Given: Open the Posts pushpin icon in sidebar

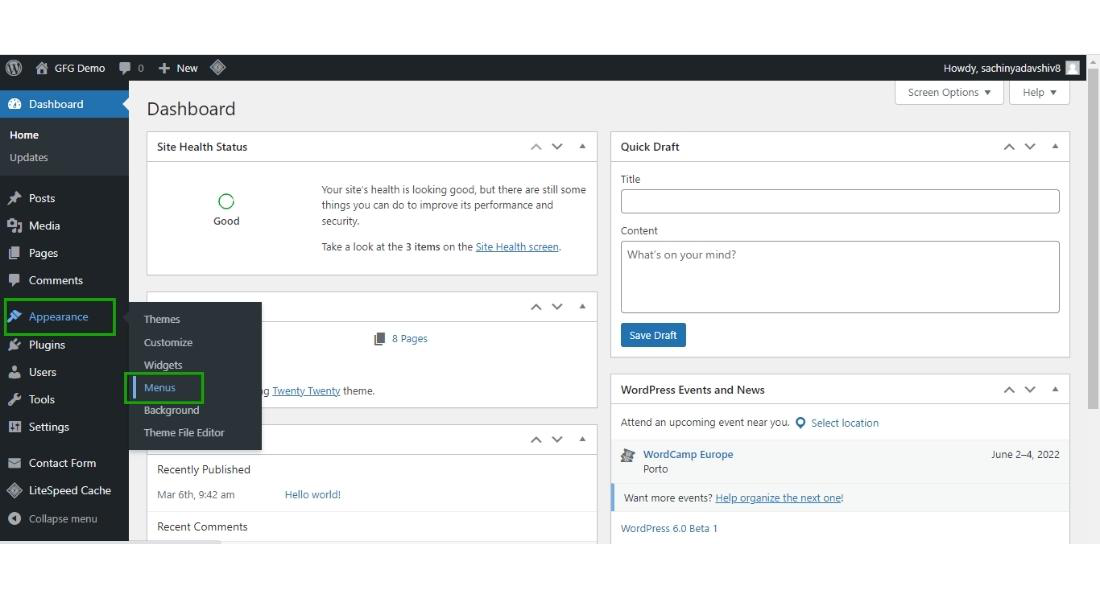Looking at the screenshot, I should (x=14, y=198).
